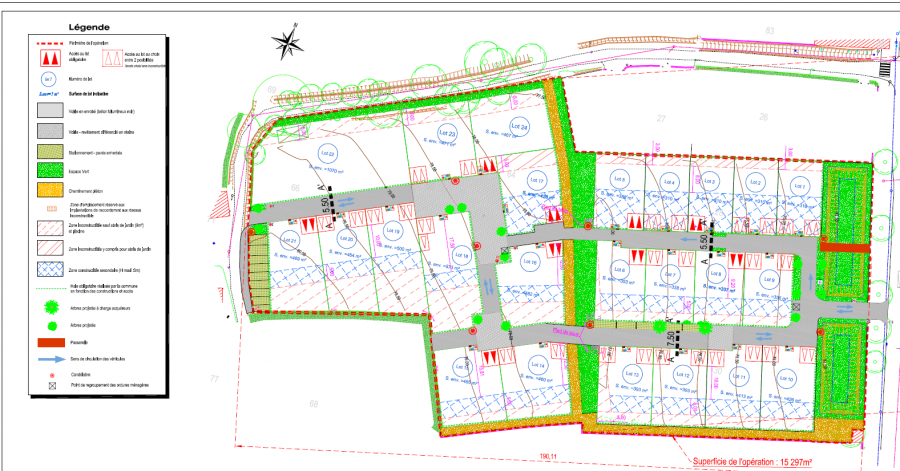Click the blue cross-hatched secondary zone swatch
Screen dimensions: 900x471
[47, 269]
